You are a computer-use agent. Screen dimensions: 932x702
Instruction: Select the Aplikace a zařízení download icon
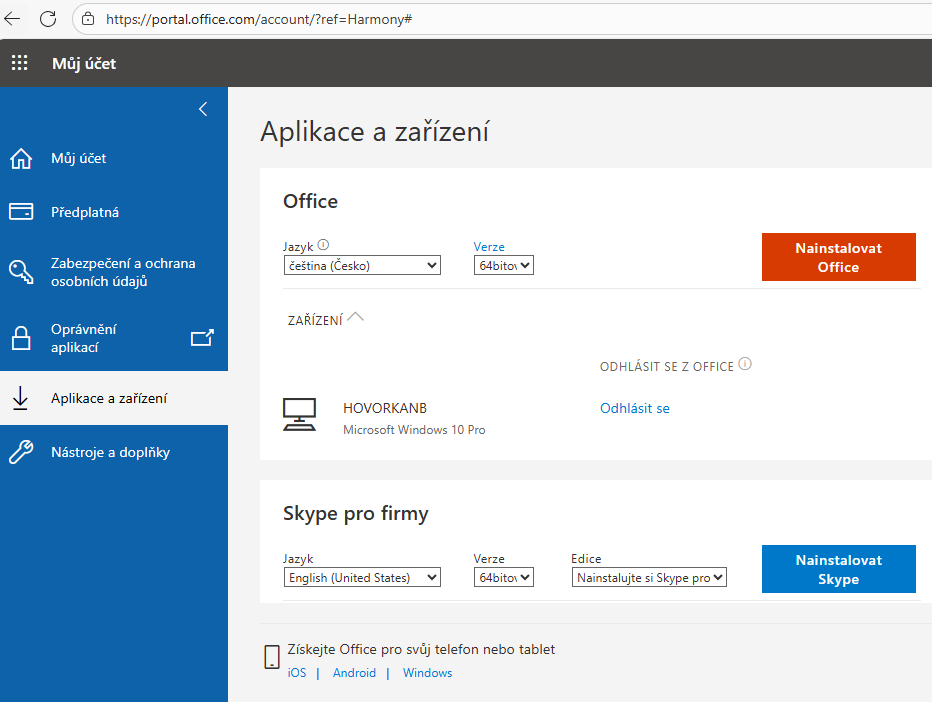click(20, 398)
